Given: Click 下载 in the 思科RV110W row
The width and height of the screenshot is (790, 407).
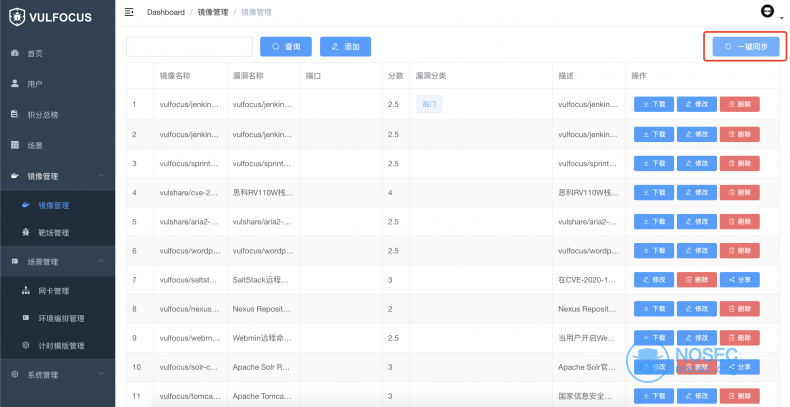Looking at the screenshot, I should pyautogui.click(x=654, y=193).
